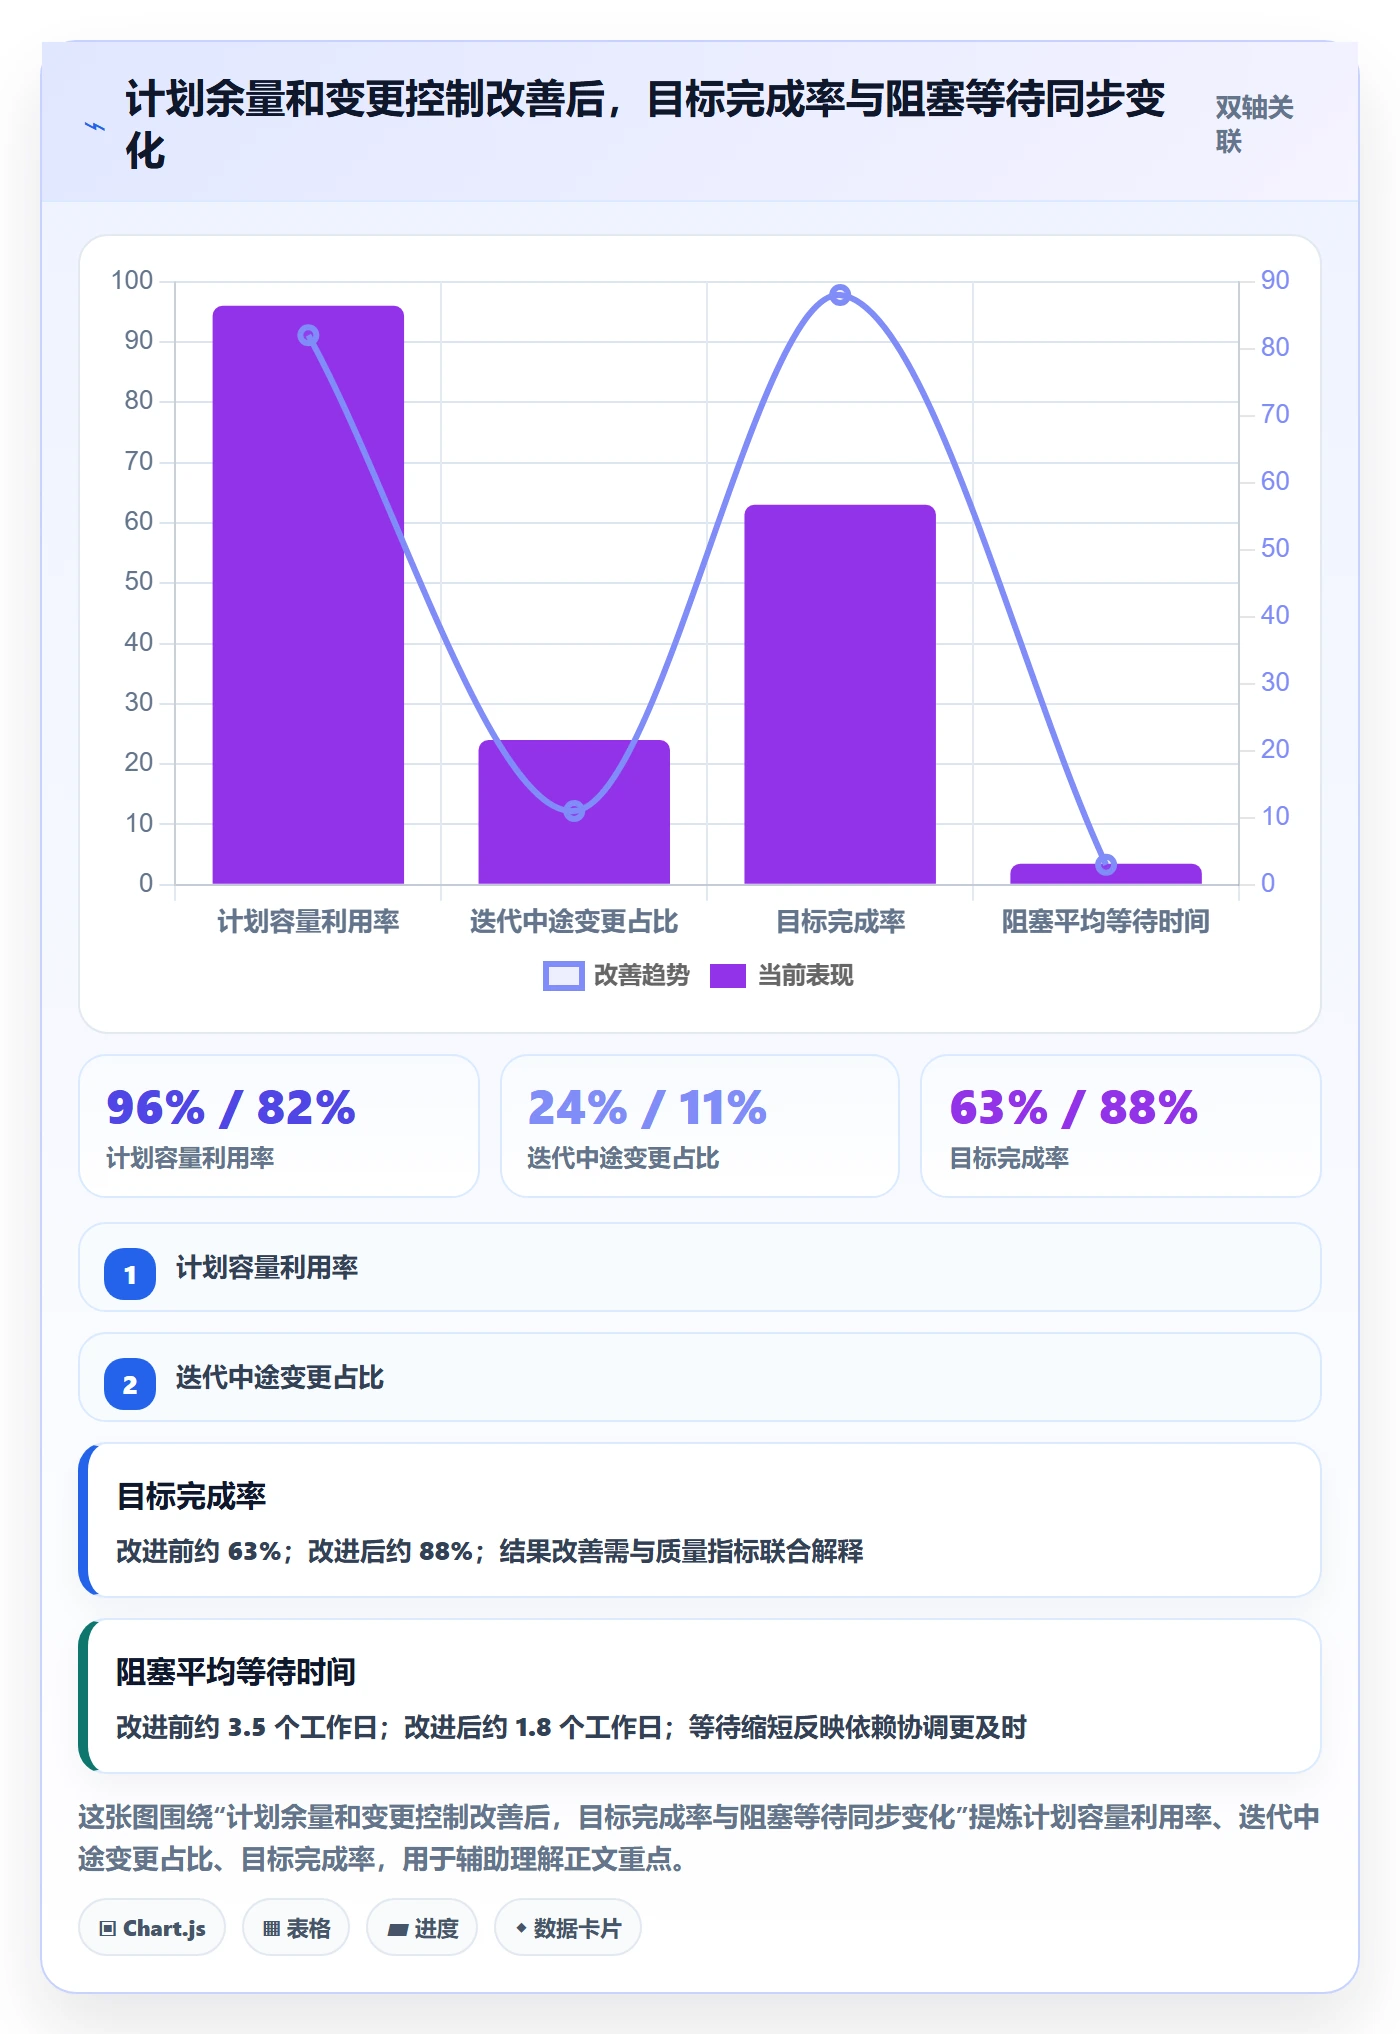This screenshot has width=1400, height=2034.
Task: Select the 迭代中途变更占比 numbered list row text
Action: pyautogui.click(x=280, y=1378)
